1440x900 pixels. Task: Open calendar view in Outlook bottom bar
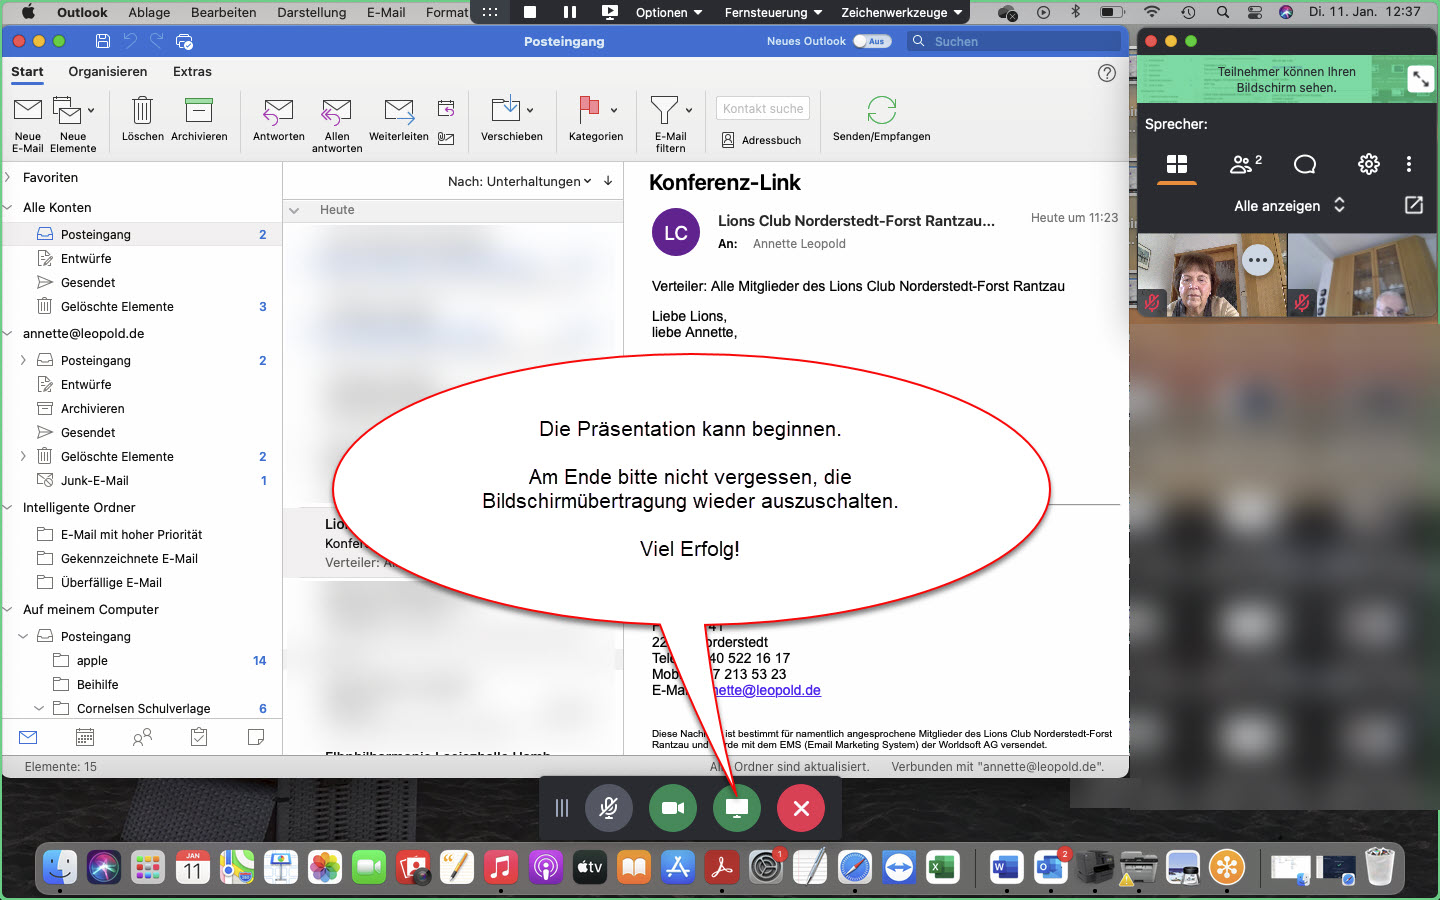85,737
